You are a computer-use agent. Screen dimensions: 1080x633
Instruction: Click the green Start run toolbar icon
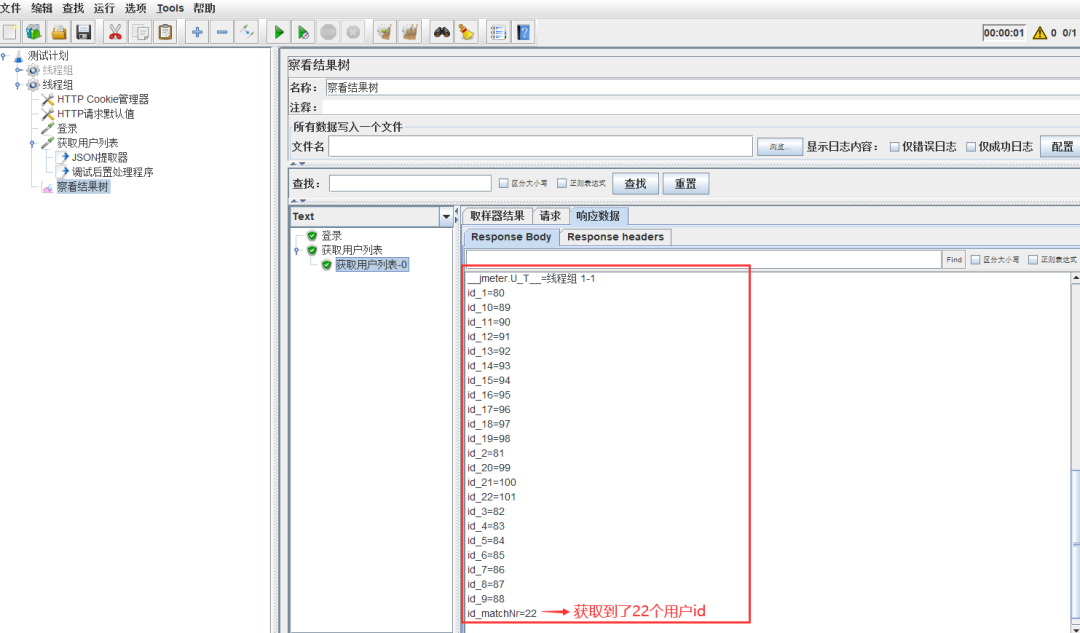pyautogui.click(x=279, y=33)
